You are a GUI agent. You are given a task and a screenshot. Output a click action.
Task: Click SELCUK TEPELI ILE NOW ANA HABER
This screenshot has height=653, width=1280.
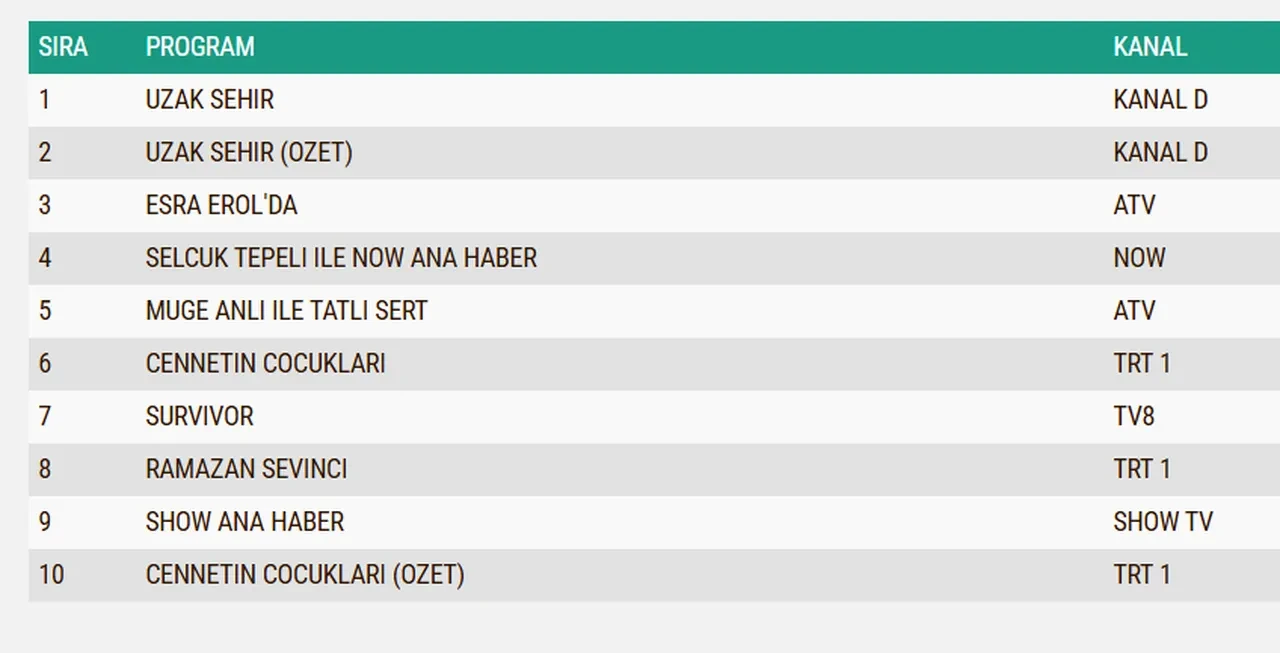341,258
